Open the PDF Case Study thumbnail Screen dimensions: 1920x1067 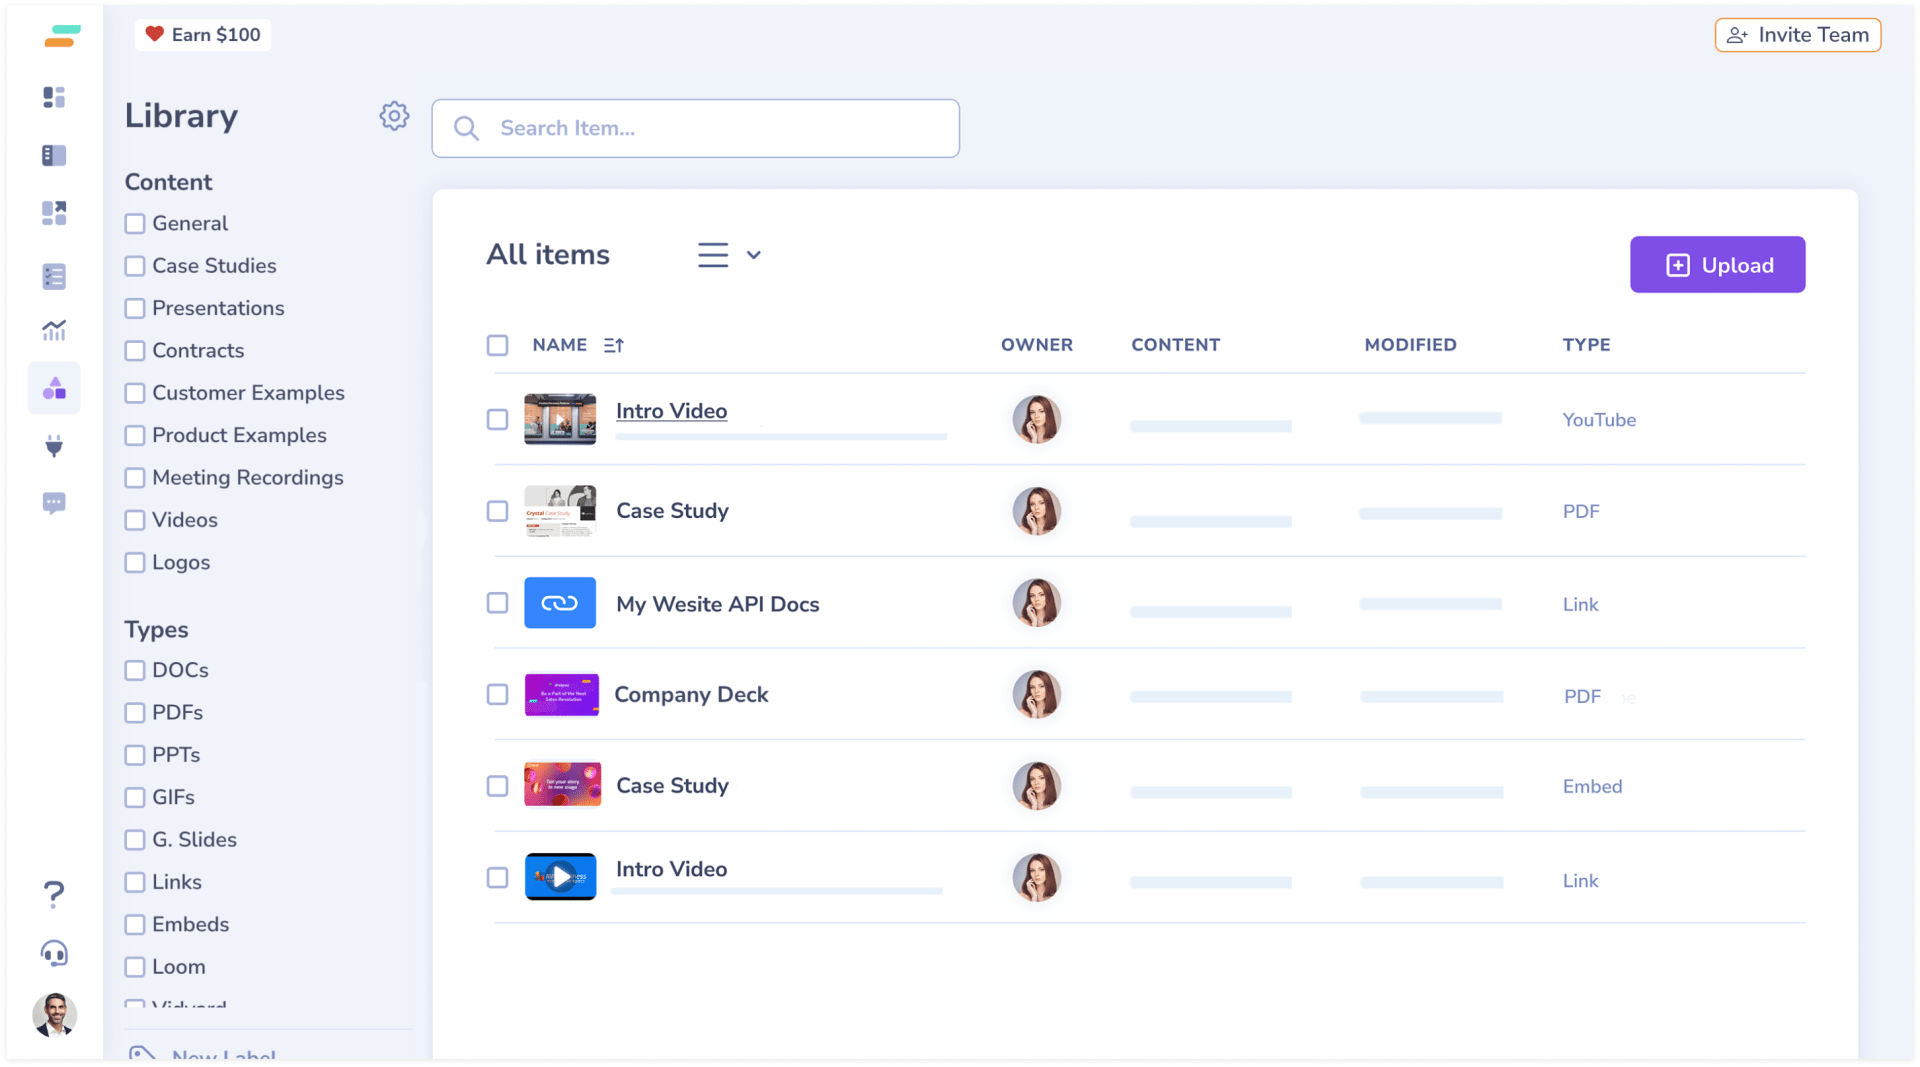(x=560, y=511)
